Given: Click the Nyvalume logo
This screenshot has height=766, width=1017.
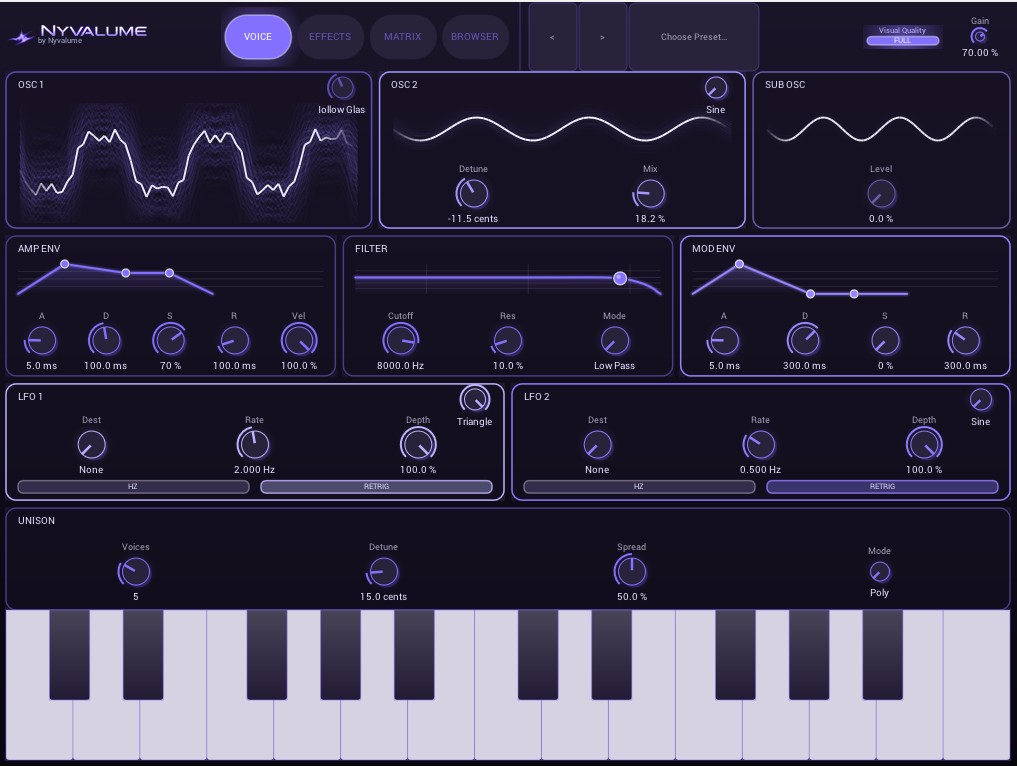Looking at the screenshot, I should [x=78, y=35].
